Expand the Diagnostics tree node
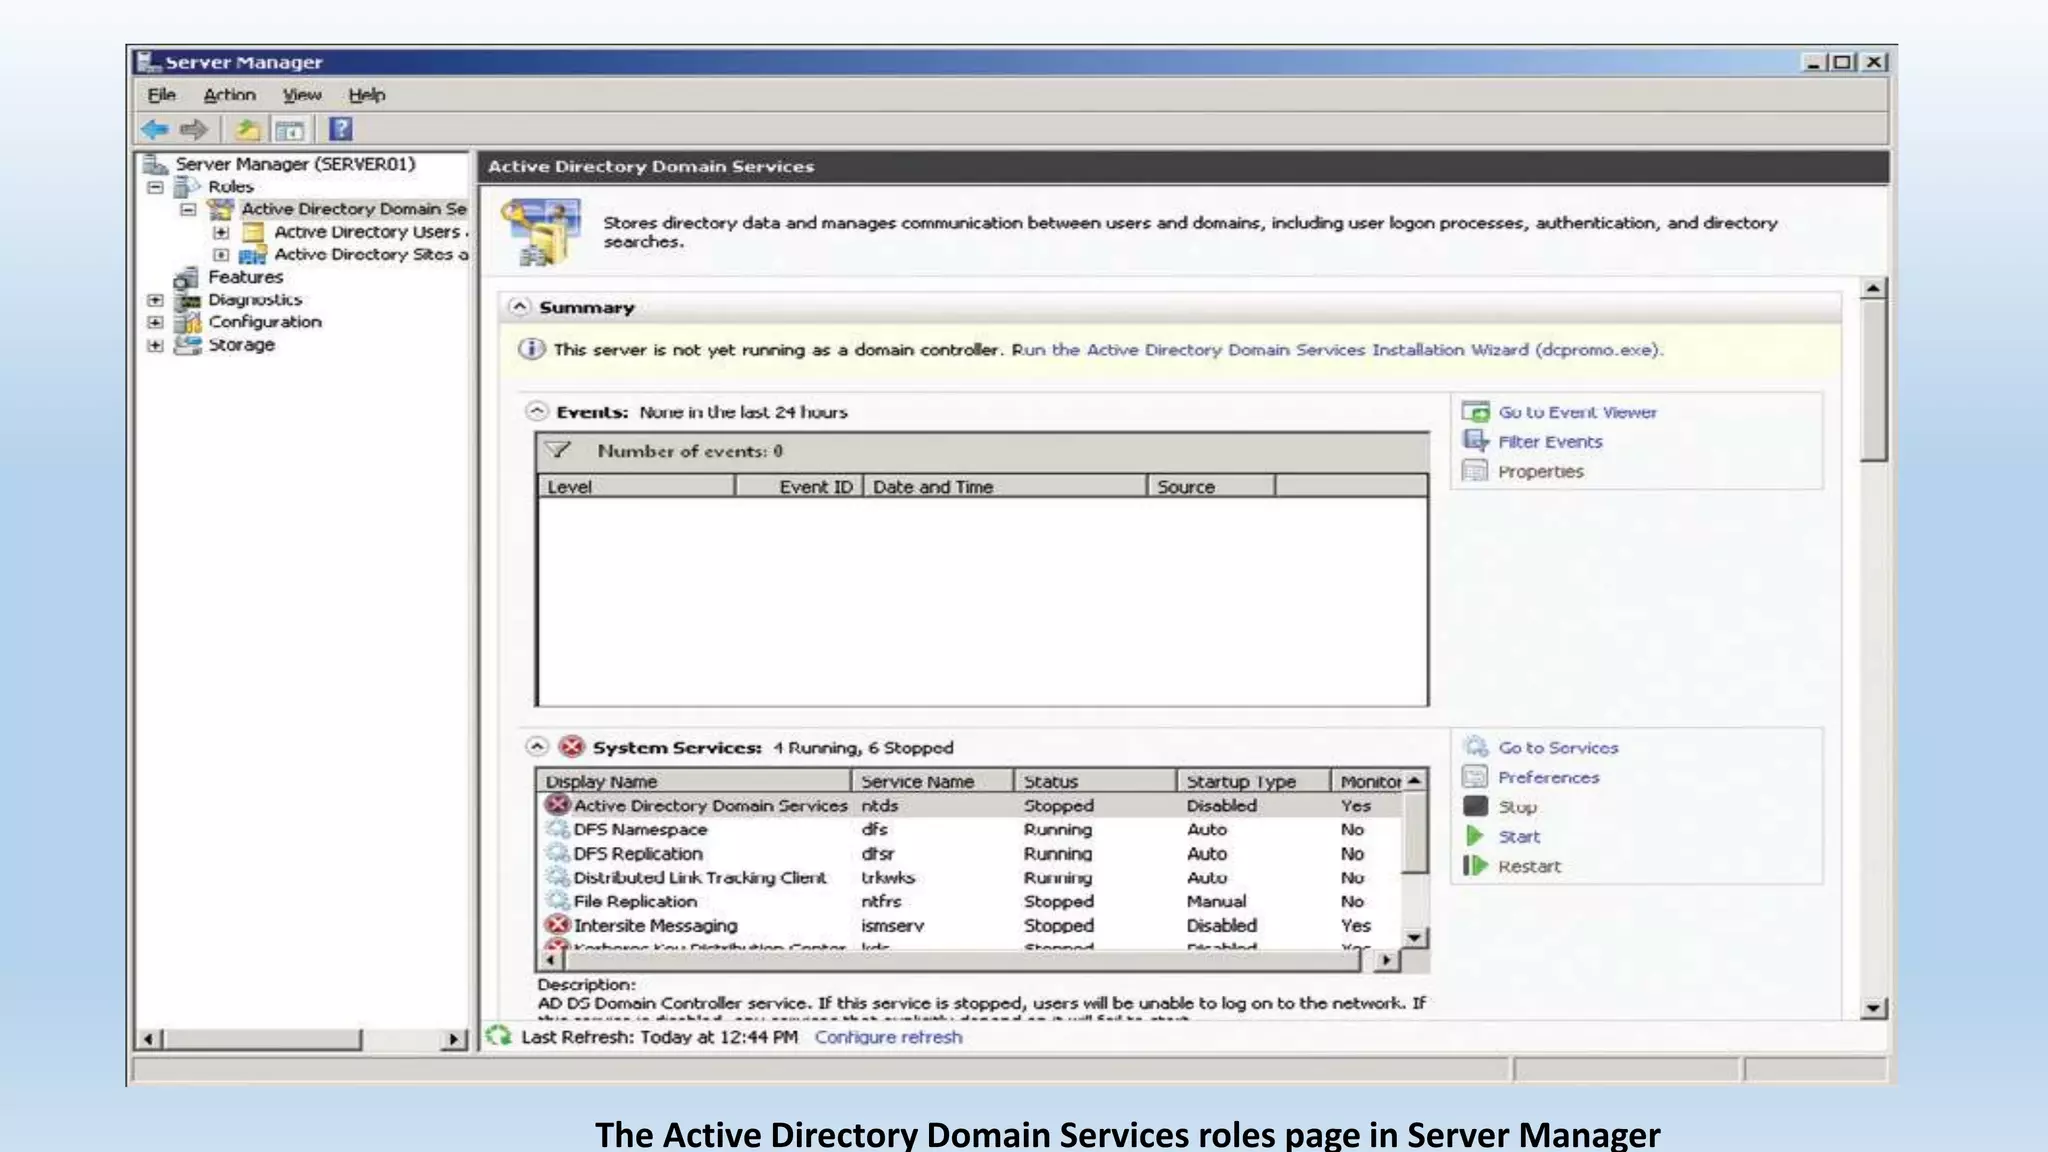This screenshot has height=1152, width=2048. tap(155, 300)
